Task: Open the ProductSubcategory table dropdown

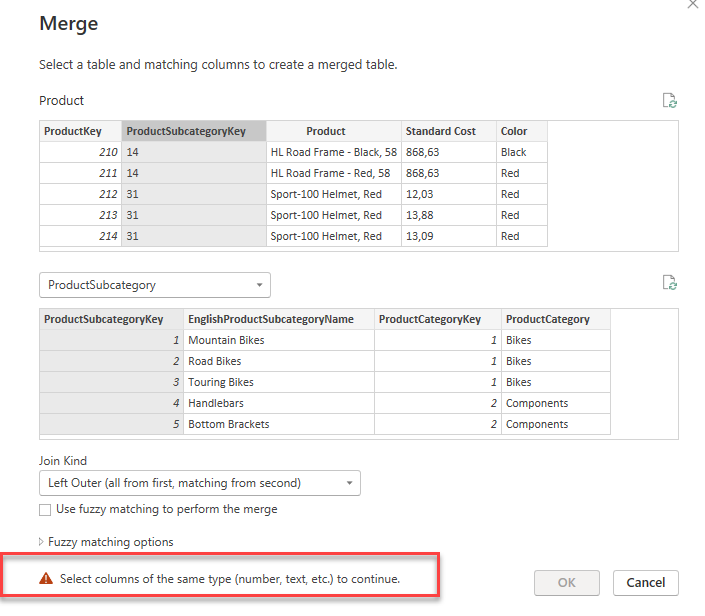Action: pos(154,285)
